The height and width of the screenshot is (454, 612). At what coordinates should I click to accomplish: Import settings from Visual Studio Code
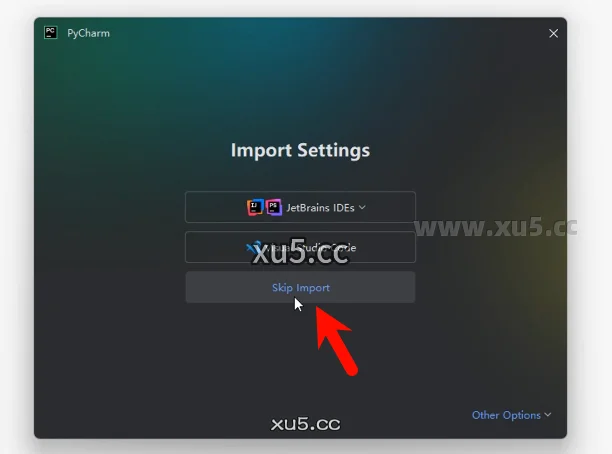click(300, 247)
